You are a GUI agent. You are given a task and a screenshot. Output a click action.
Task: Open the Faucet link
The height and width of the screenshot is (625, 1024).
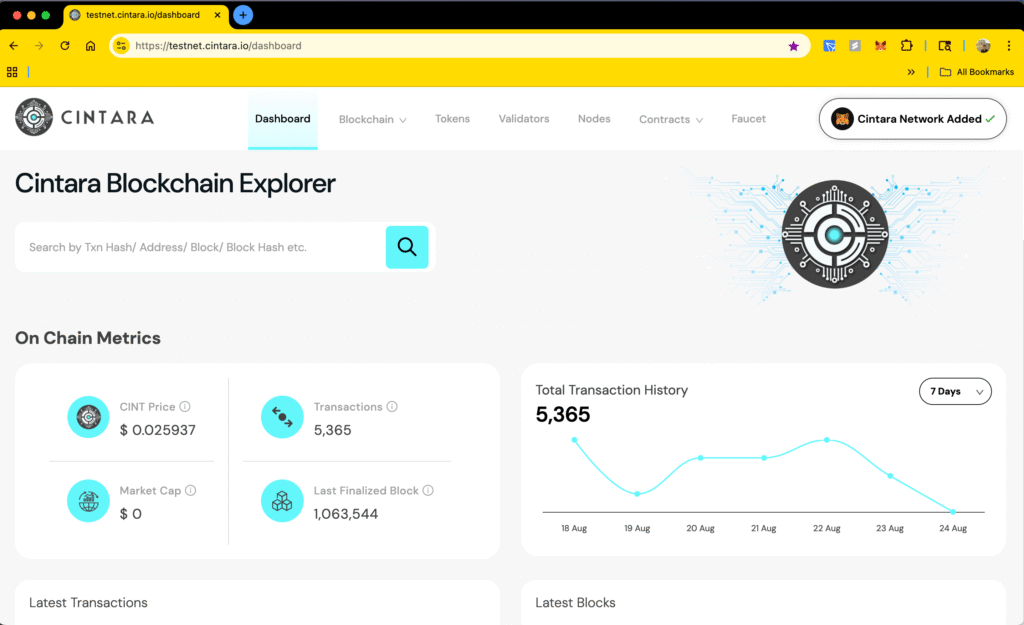748,119
